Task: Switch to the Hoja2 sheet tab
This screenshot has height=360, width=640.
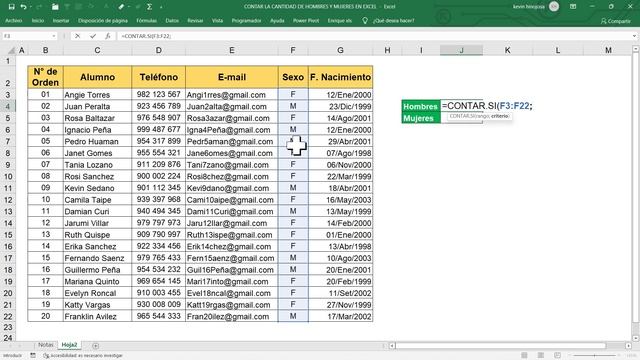Action: coord(69,345)
